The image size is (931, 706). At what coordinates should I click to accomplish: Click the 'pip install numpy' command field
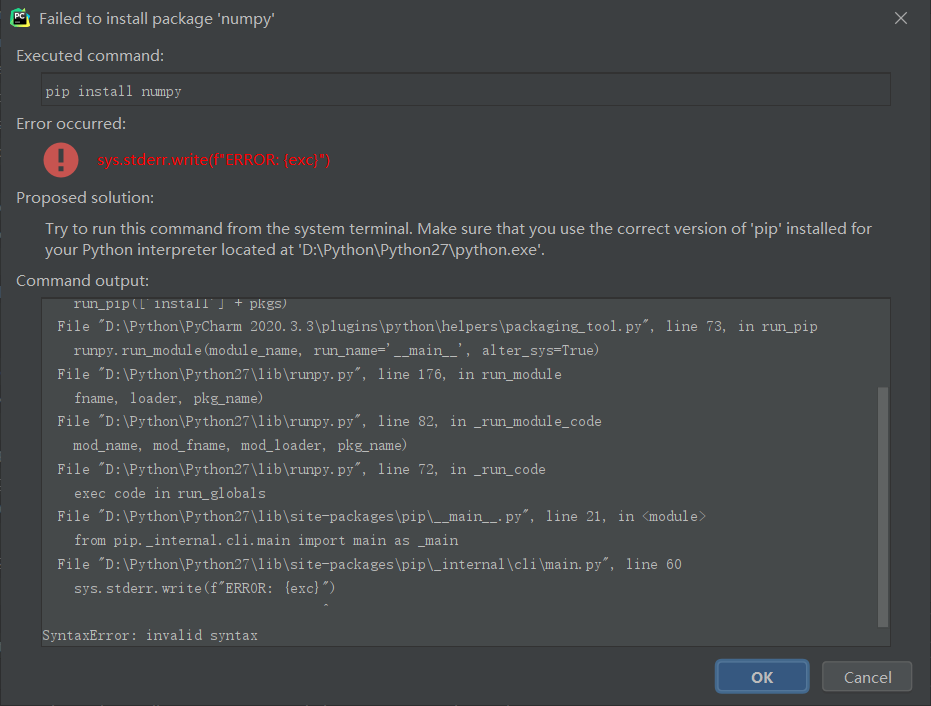466,90
